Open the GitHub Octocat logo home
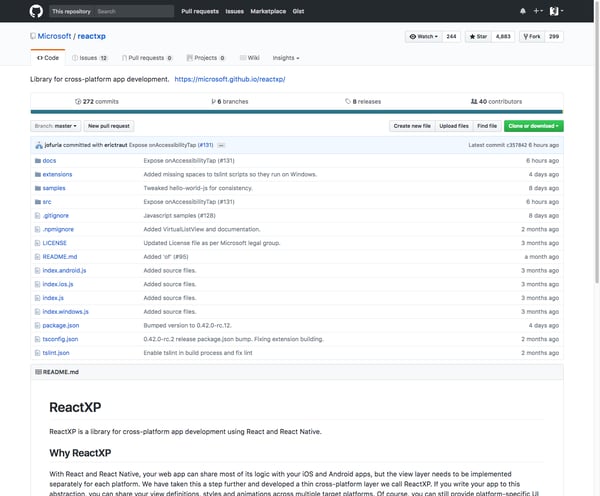The image size is (600, 496). coord(36,11)
